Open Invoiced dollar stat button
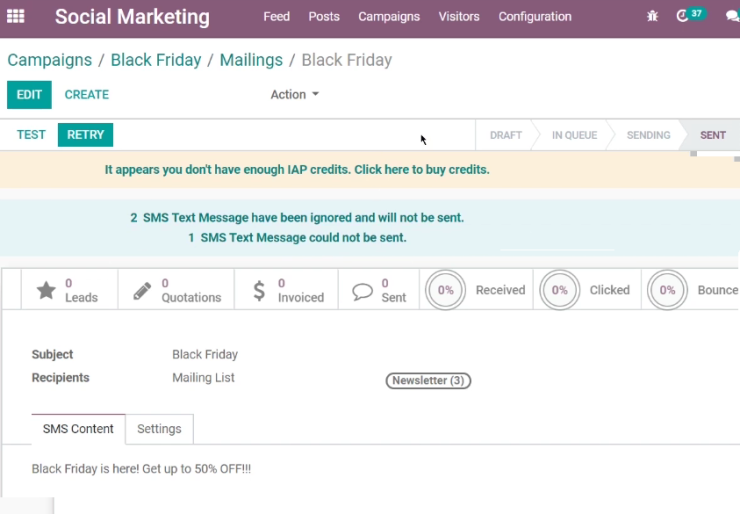 point(286,290)
